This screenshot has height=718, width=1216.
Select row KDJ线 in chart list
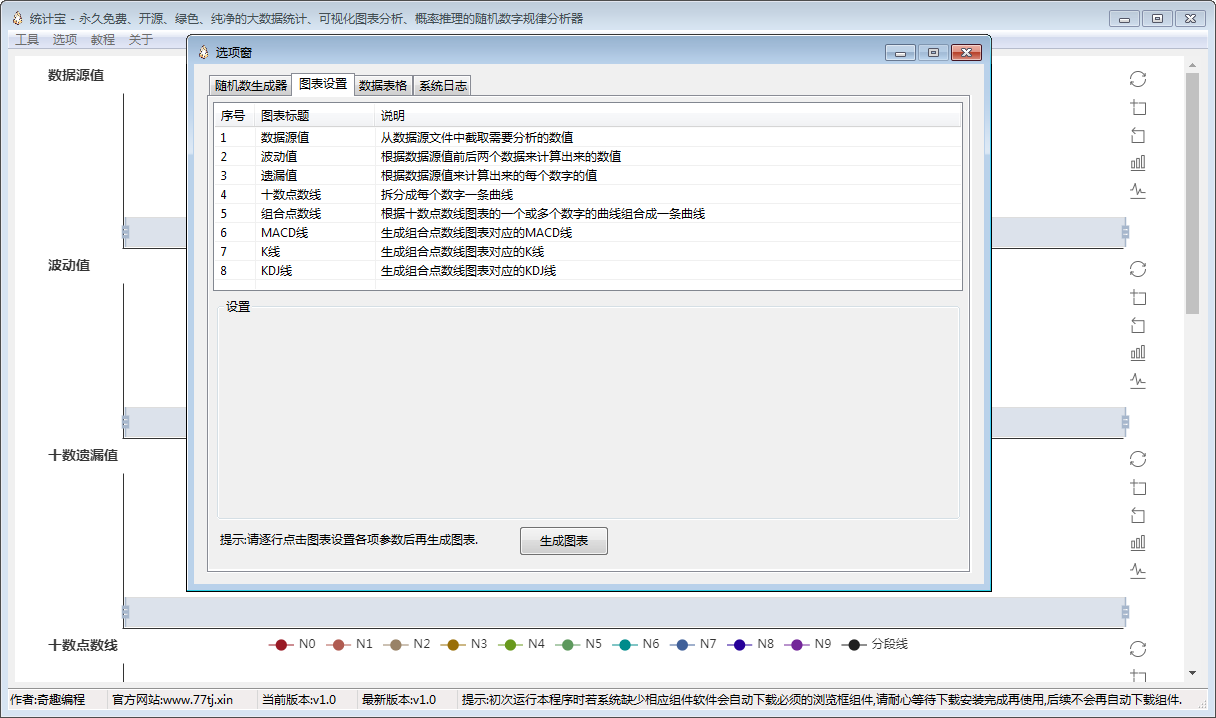(588, 270)
